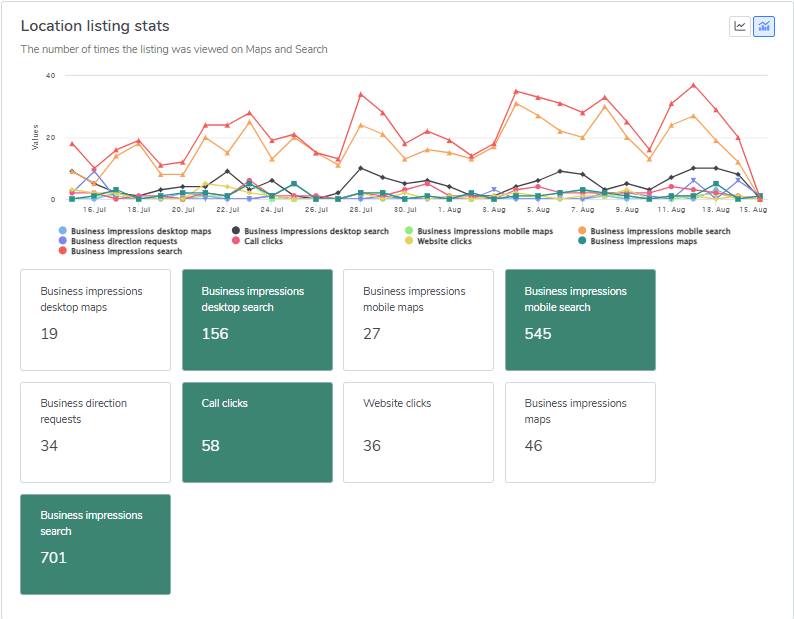Select the Website clicks stat card
Viewport: 794px width, 619px height.
pos(418,432)
